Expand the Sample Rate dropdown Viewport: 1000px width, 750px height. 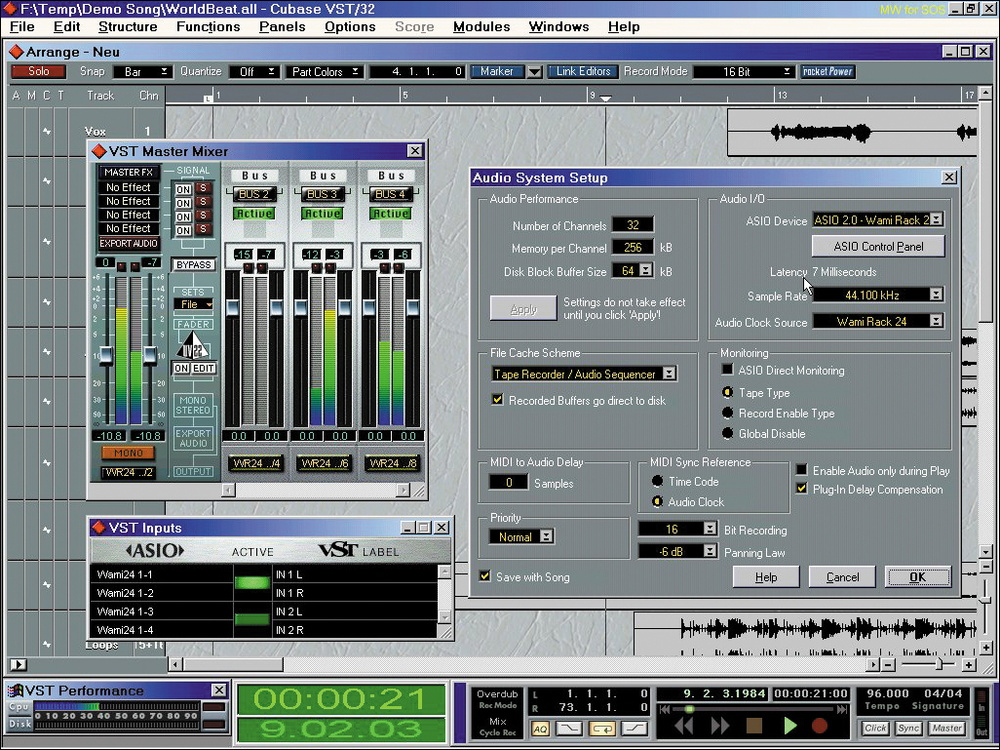coord(936,295)
